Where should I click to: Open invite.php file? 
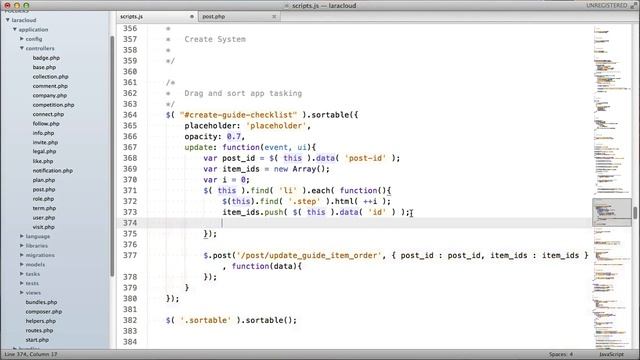[45, 142]
